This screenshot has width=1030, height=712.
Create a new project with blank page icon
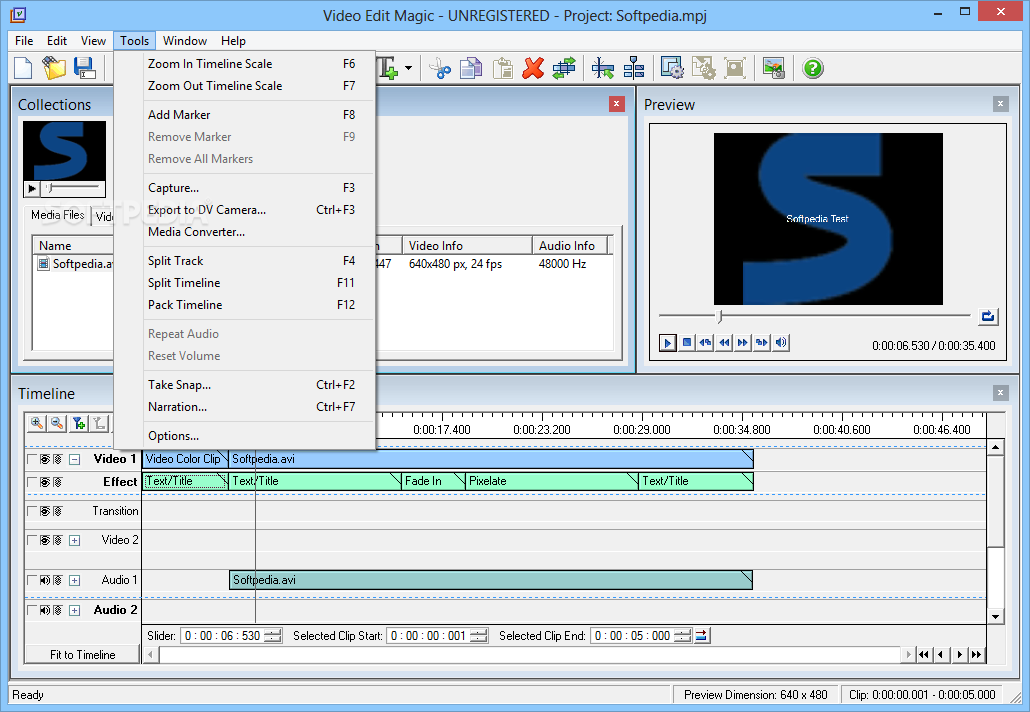(x=24, y=68)
